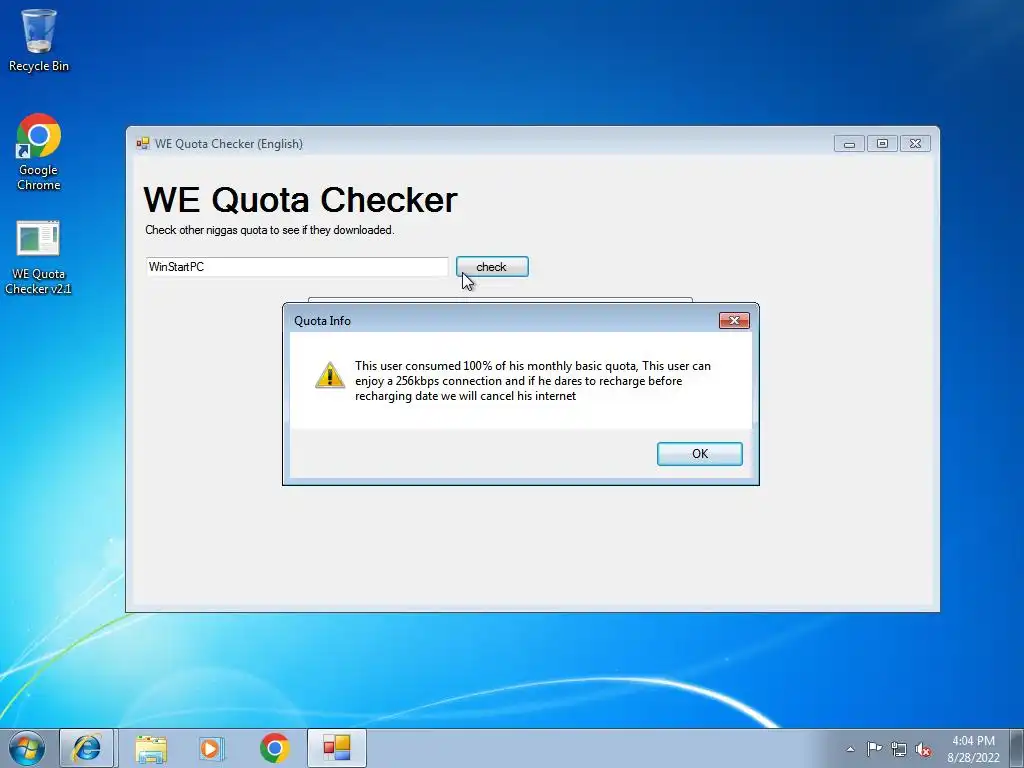The image size is (1024, 768).
Task: Open Google Chrome from the taskbar
Action: (274, 748)
